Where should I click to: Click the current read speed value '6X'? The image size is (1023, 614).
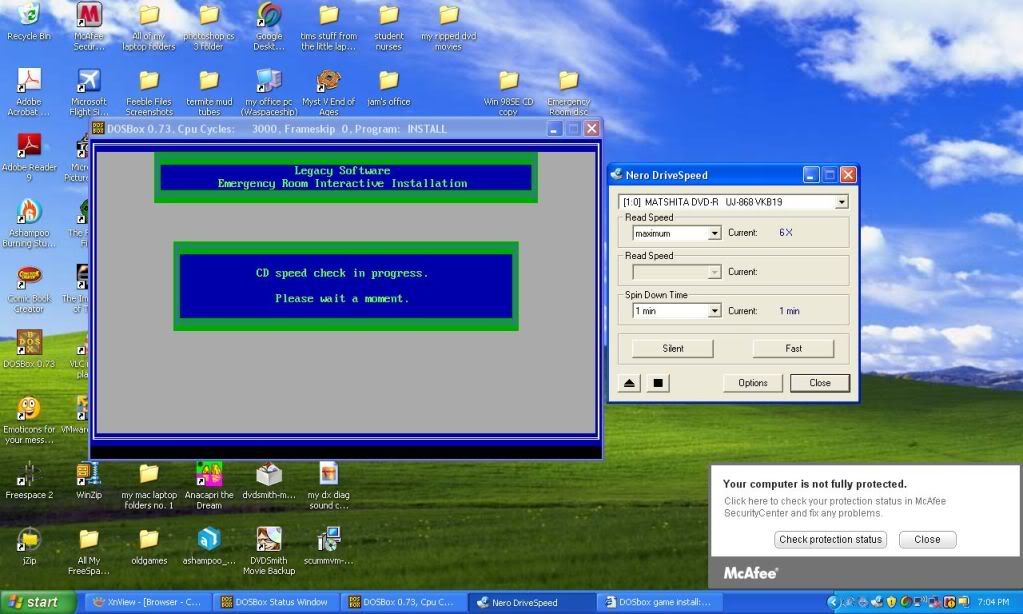pos(786,232)
